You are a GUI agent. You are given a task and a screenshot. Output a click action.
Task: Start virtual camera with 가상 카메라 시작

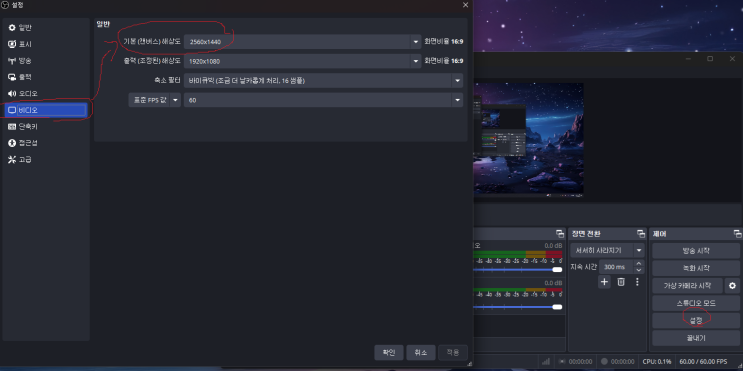tap(688, 286)
